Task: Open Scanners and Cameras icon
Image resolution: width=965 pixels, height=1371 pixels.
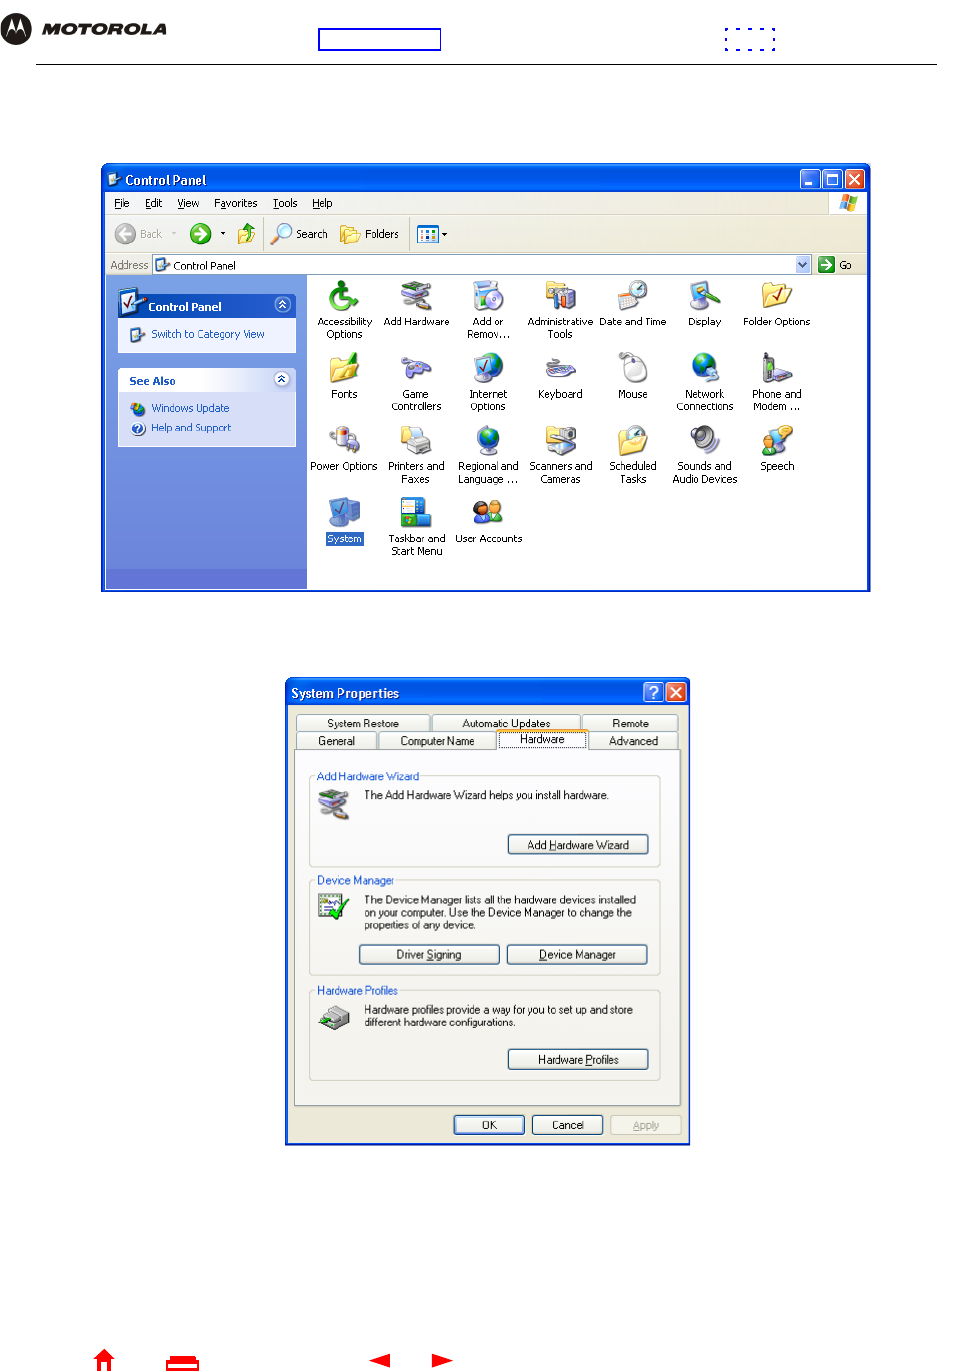Action: (x=560, y=454)
